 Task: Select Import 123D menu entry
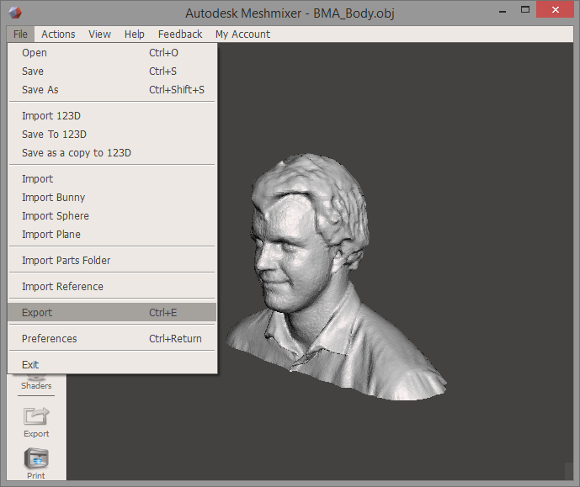(x=112, y=116)
